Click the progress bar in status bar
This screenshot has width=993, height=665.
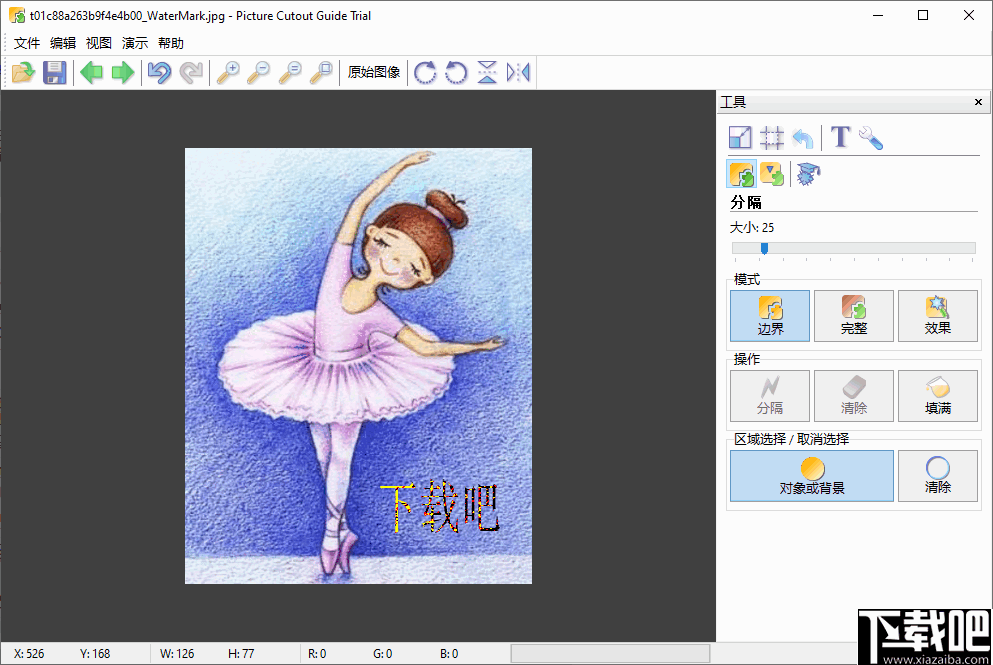(x=610, y=654)
